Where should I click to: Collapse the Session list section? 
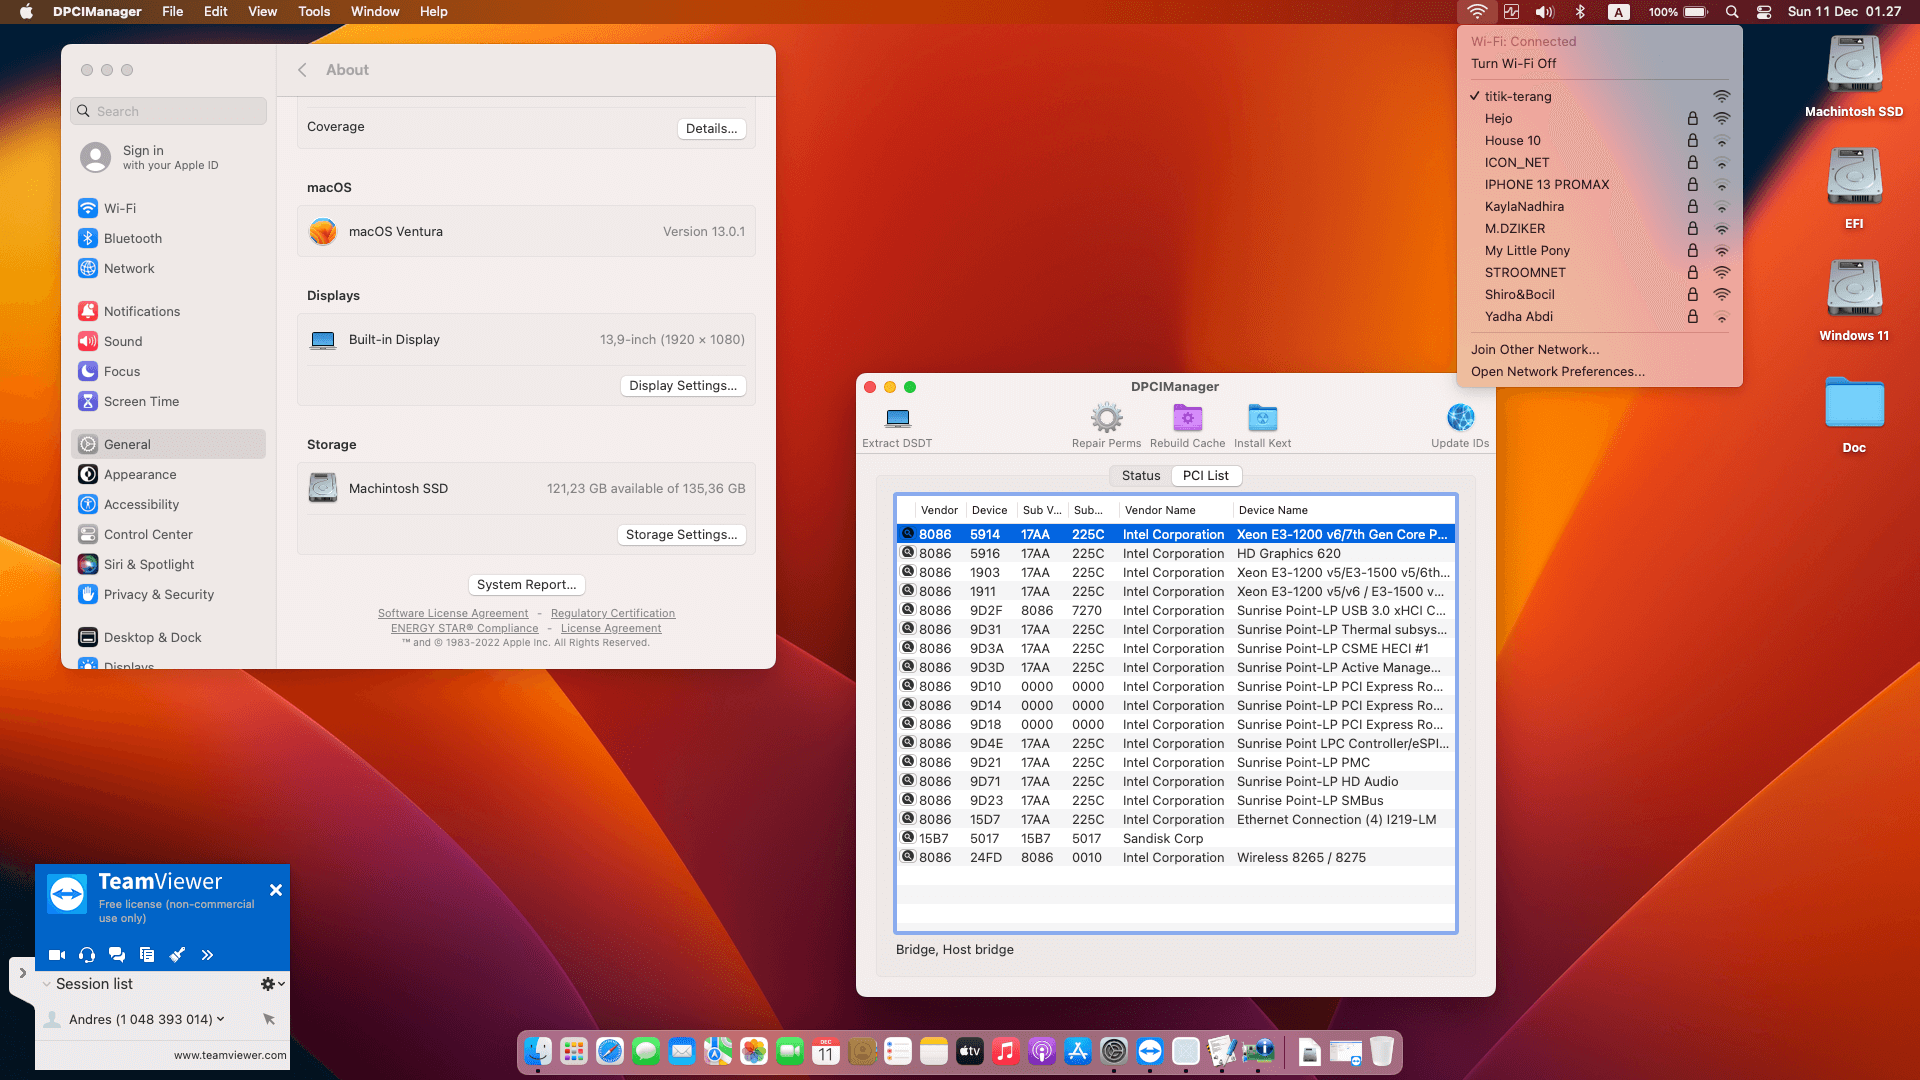(x=46, y=984)
